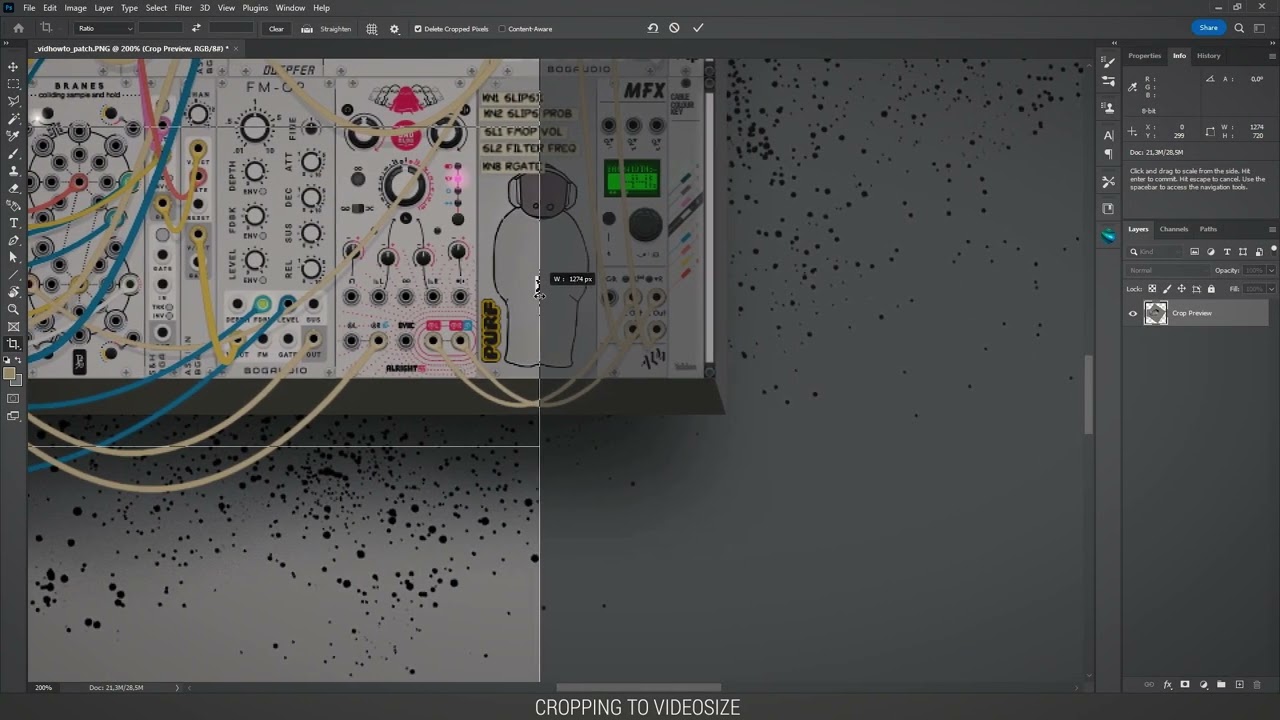
Task: Select the Rectangular Marquee tool
Action: coord(13,84)
